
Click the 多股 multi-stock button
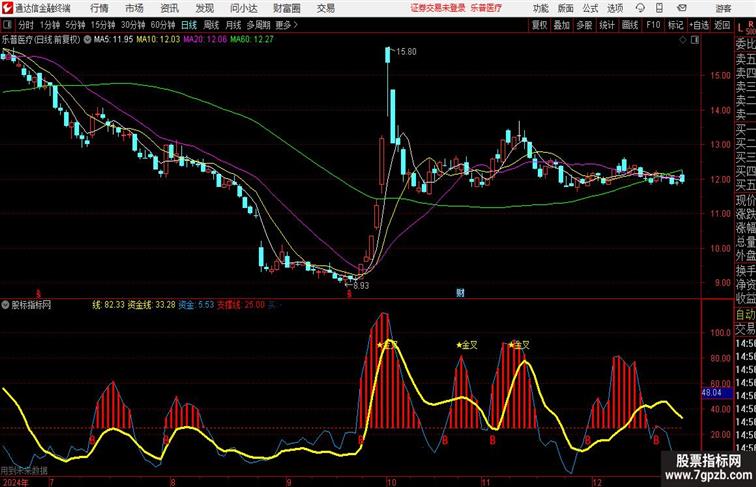coord(584,25)
